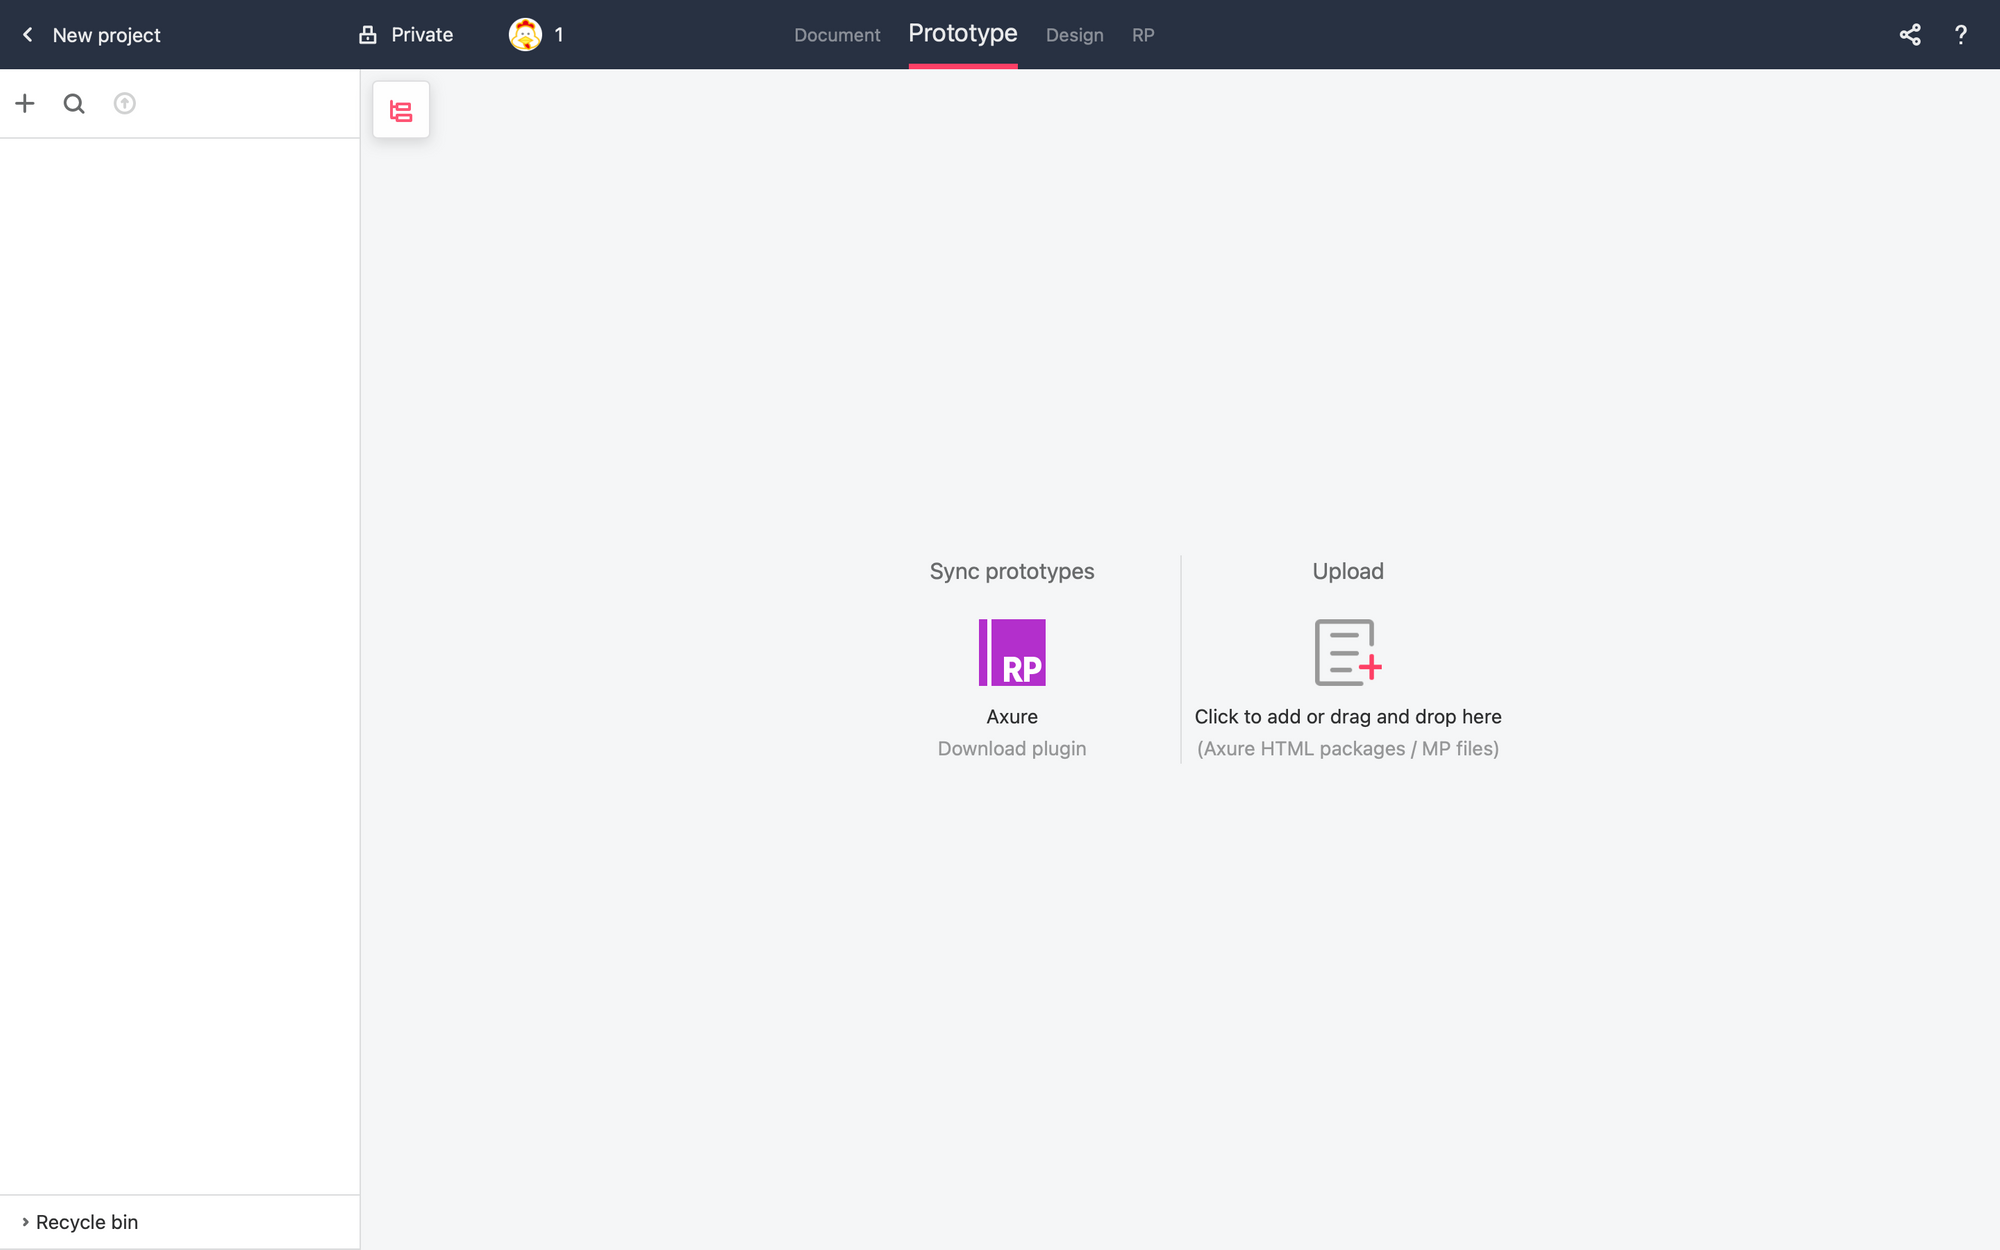This screenshot has height=1250, width=2000.
Task: Click to add or drag and drop here
Action: point(1348,717)
